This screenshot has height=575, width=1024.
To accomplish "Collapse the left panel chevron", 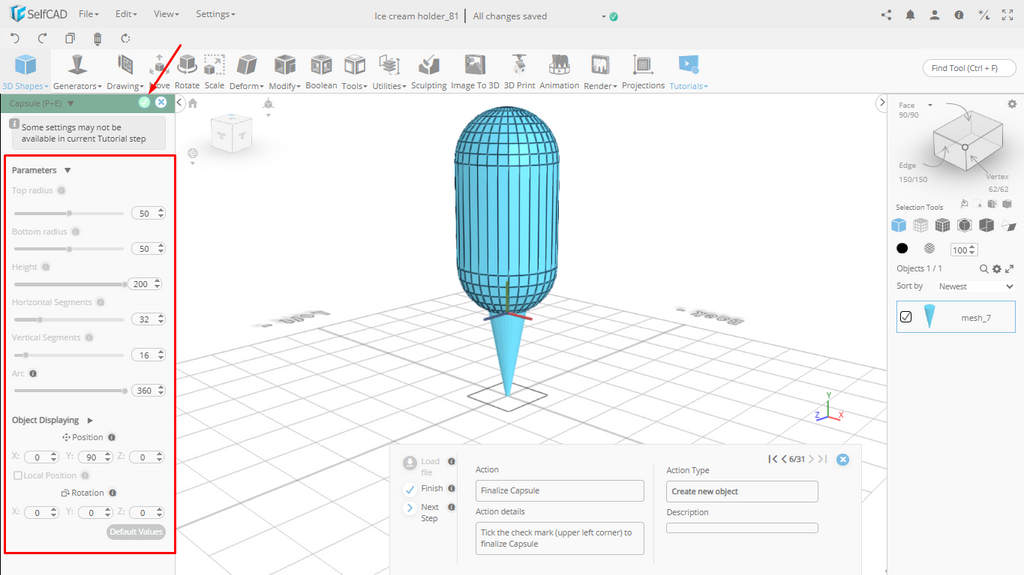I will pyautogui.click(x=180, y=102).
